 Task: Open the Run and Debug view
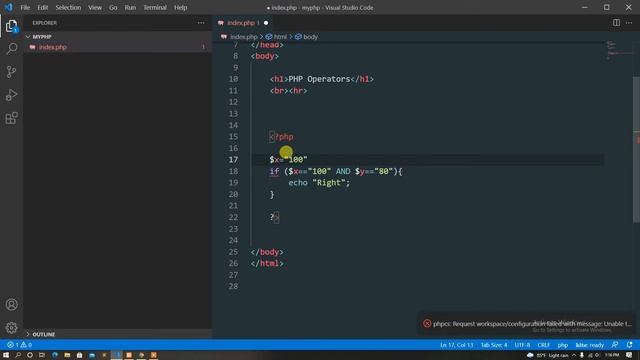tap(11, 95)
